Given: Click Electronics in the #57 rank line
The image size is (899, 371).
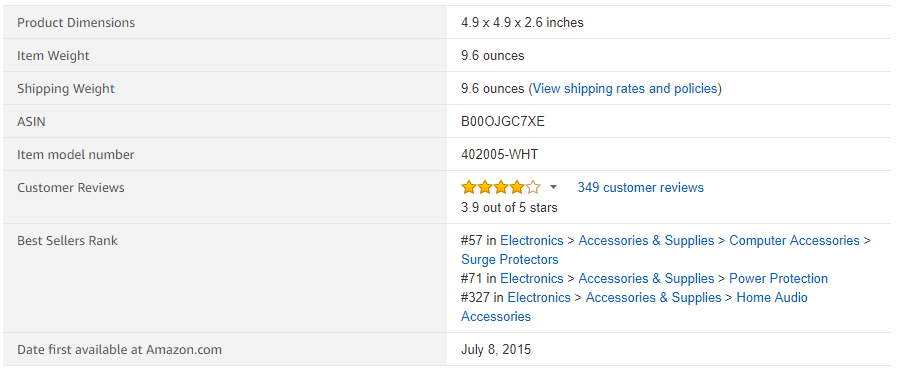Looking at the screenshot, I should [x=531, y=240].
